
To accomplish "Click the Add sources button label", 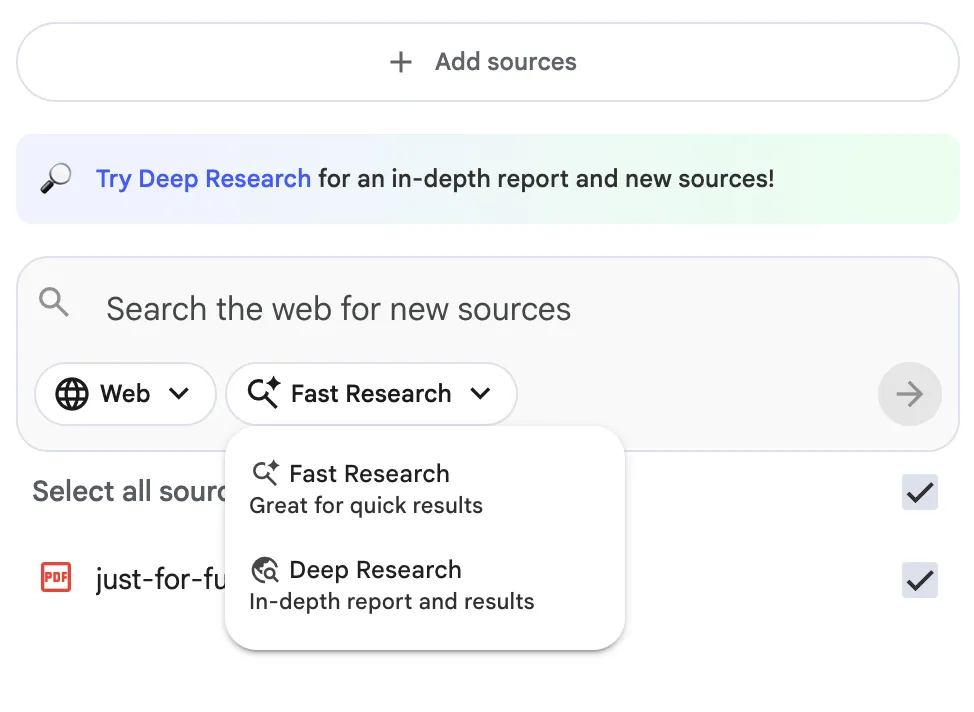I will pyautogui.click(x=505, y=62).
